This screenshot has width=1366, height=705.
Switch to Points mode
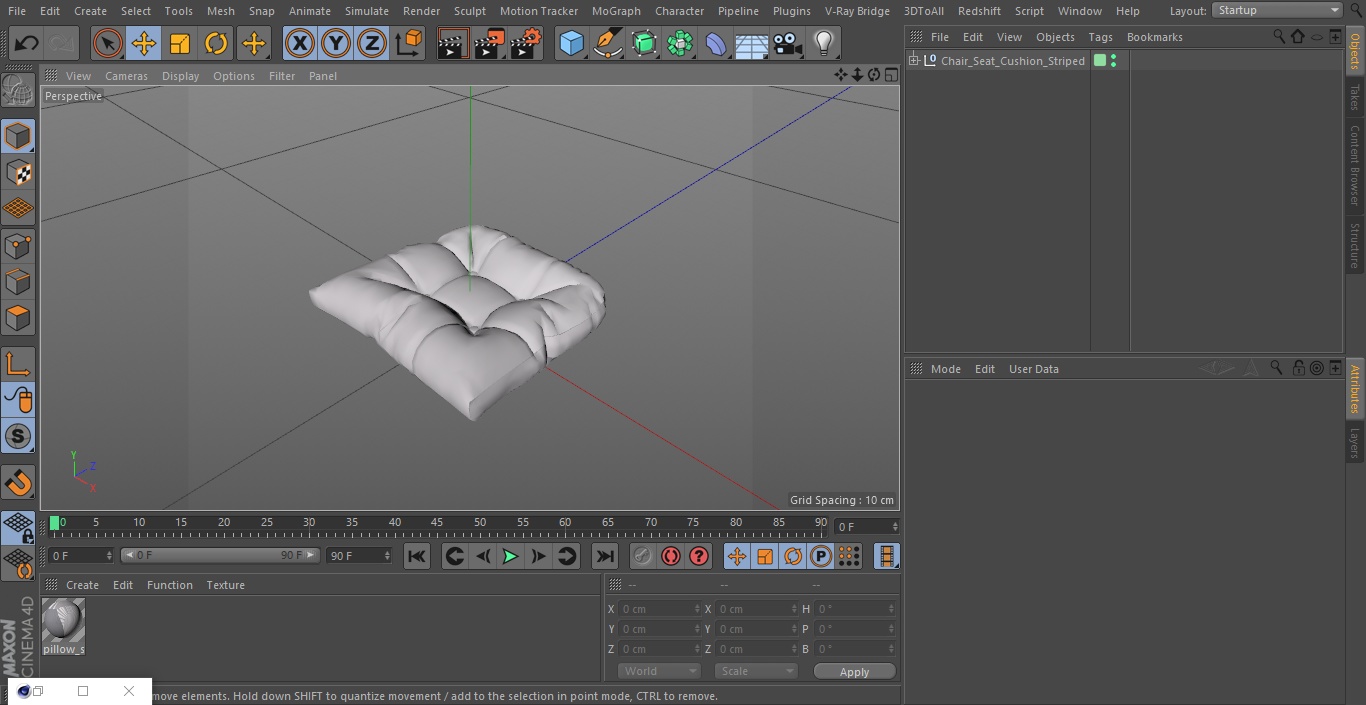[18, 246]
